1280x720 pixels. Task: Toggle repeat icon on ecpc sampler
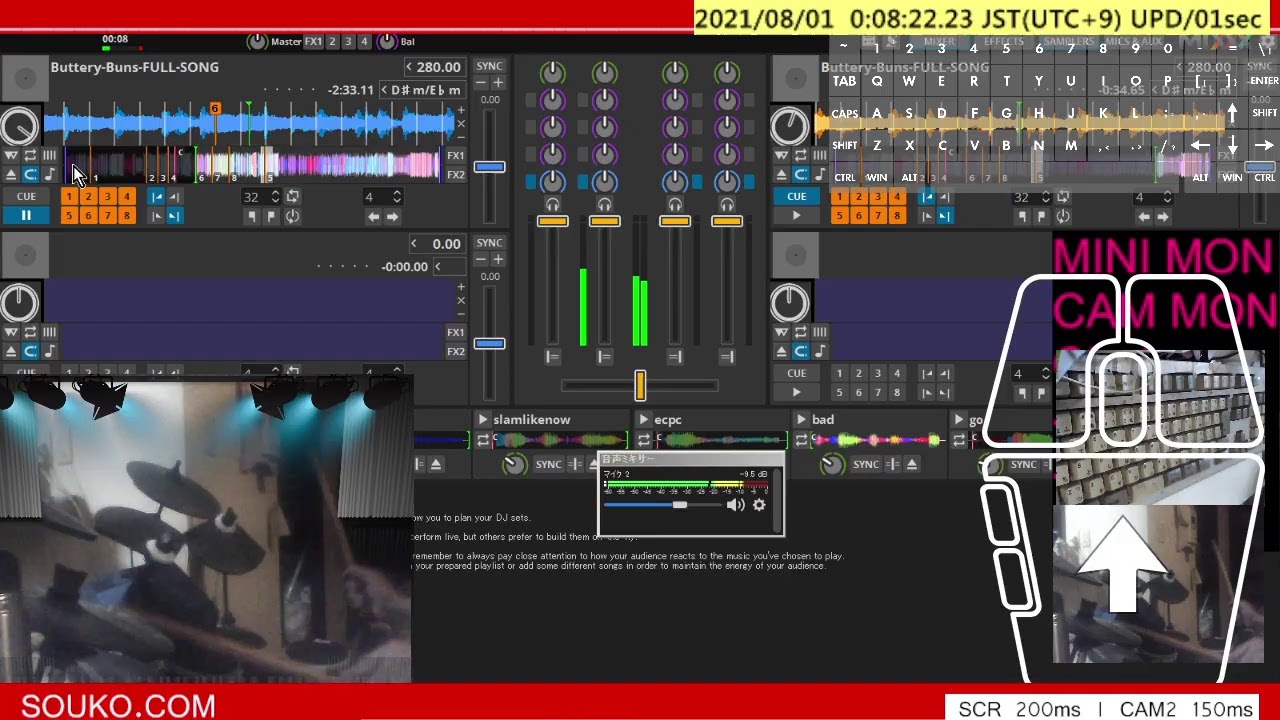coord(642,440)
